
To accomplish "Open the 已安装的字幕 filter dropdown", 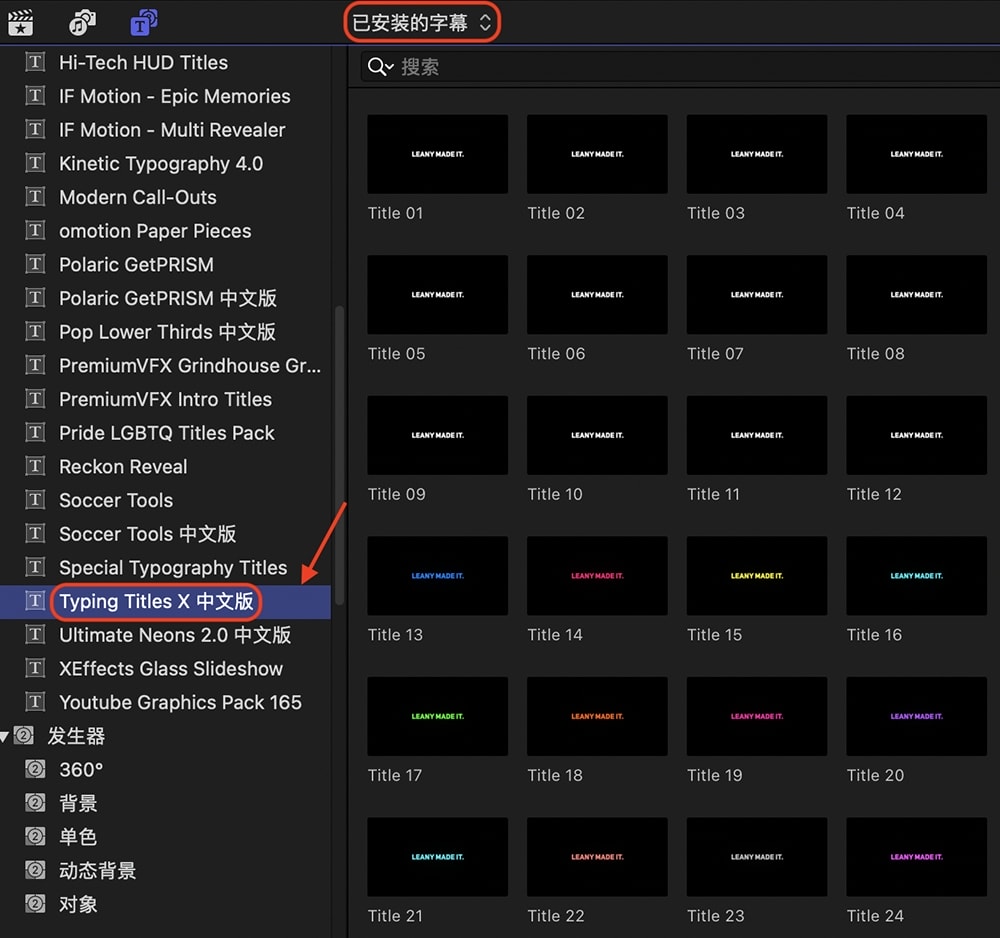I will tap(421, 22).
